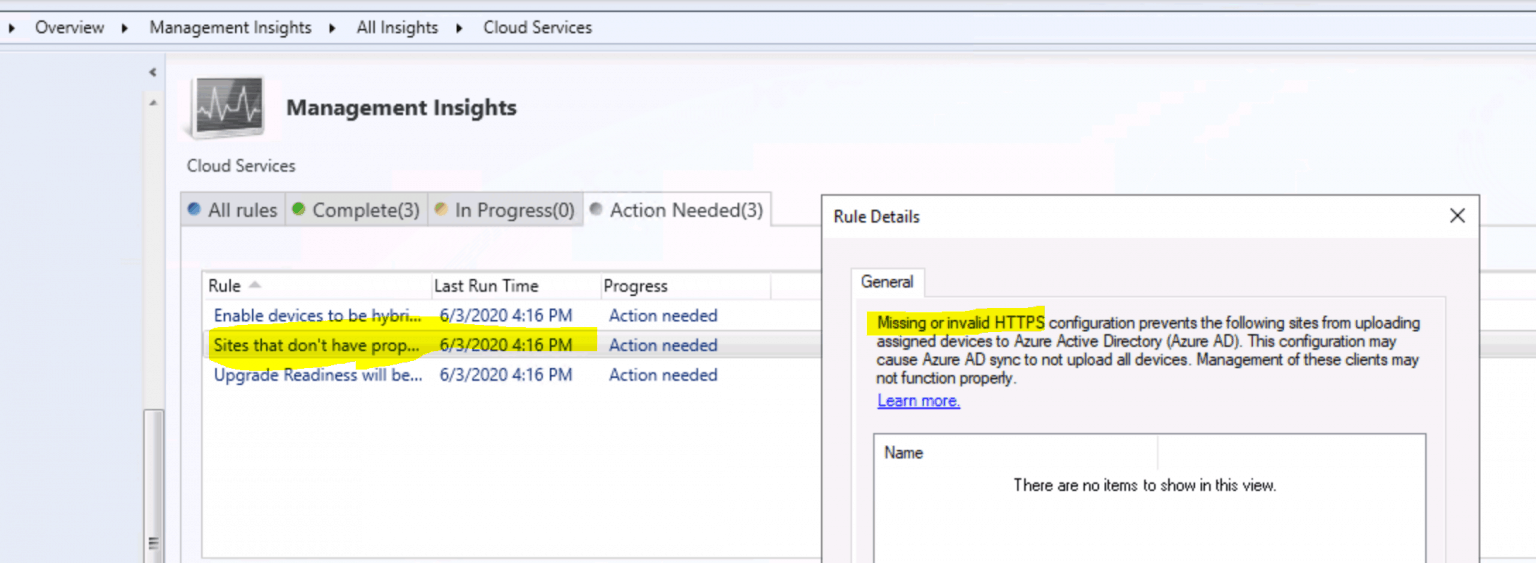1536x563 pixels.
Task: Sort by the Rule column header
Action: pyautogui.click(x=316, y=286)
